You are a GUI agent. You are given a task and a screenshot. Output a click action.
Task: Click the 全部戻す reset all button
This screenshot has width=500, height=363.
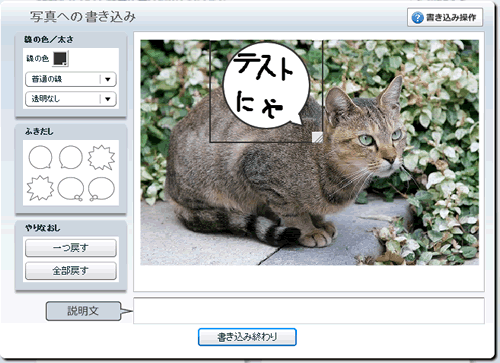click(71, 271)
